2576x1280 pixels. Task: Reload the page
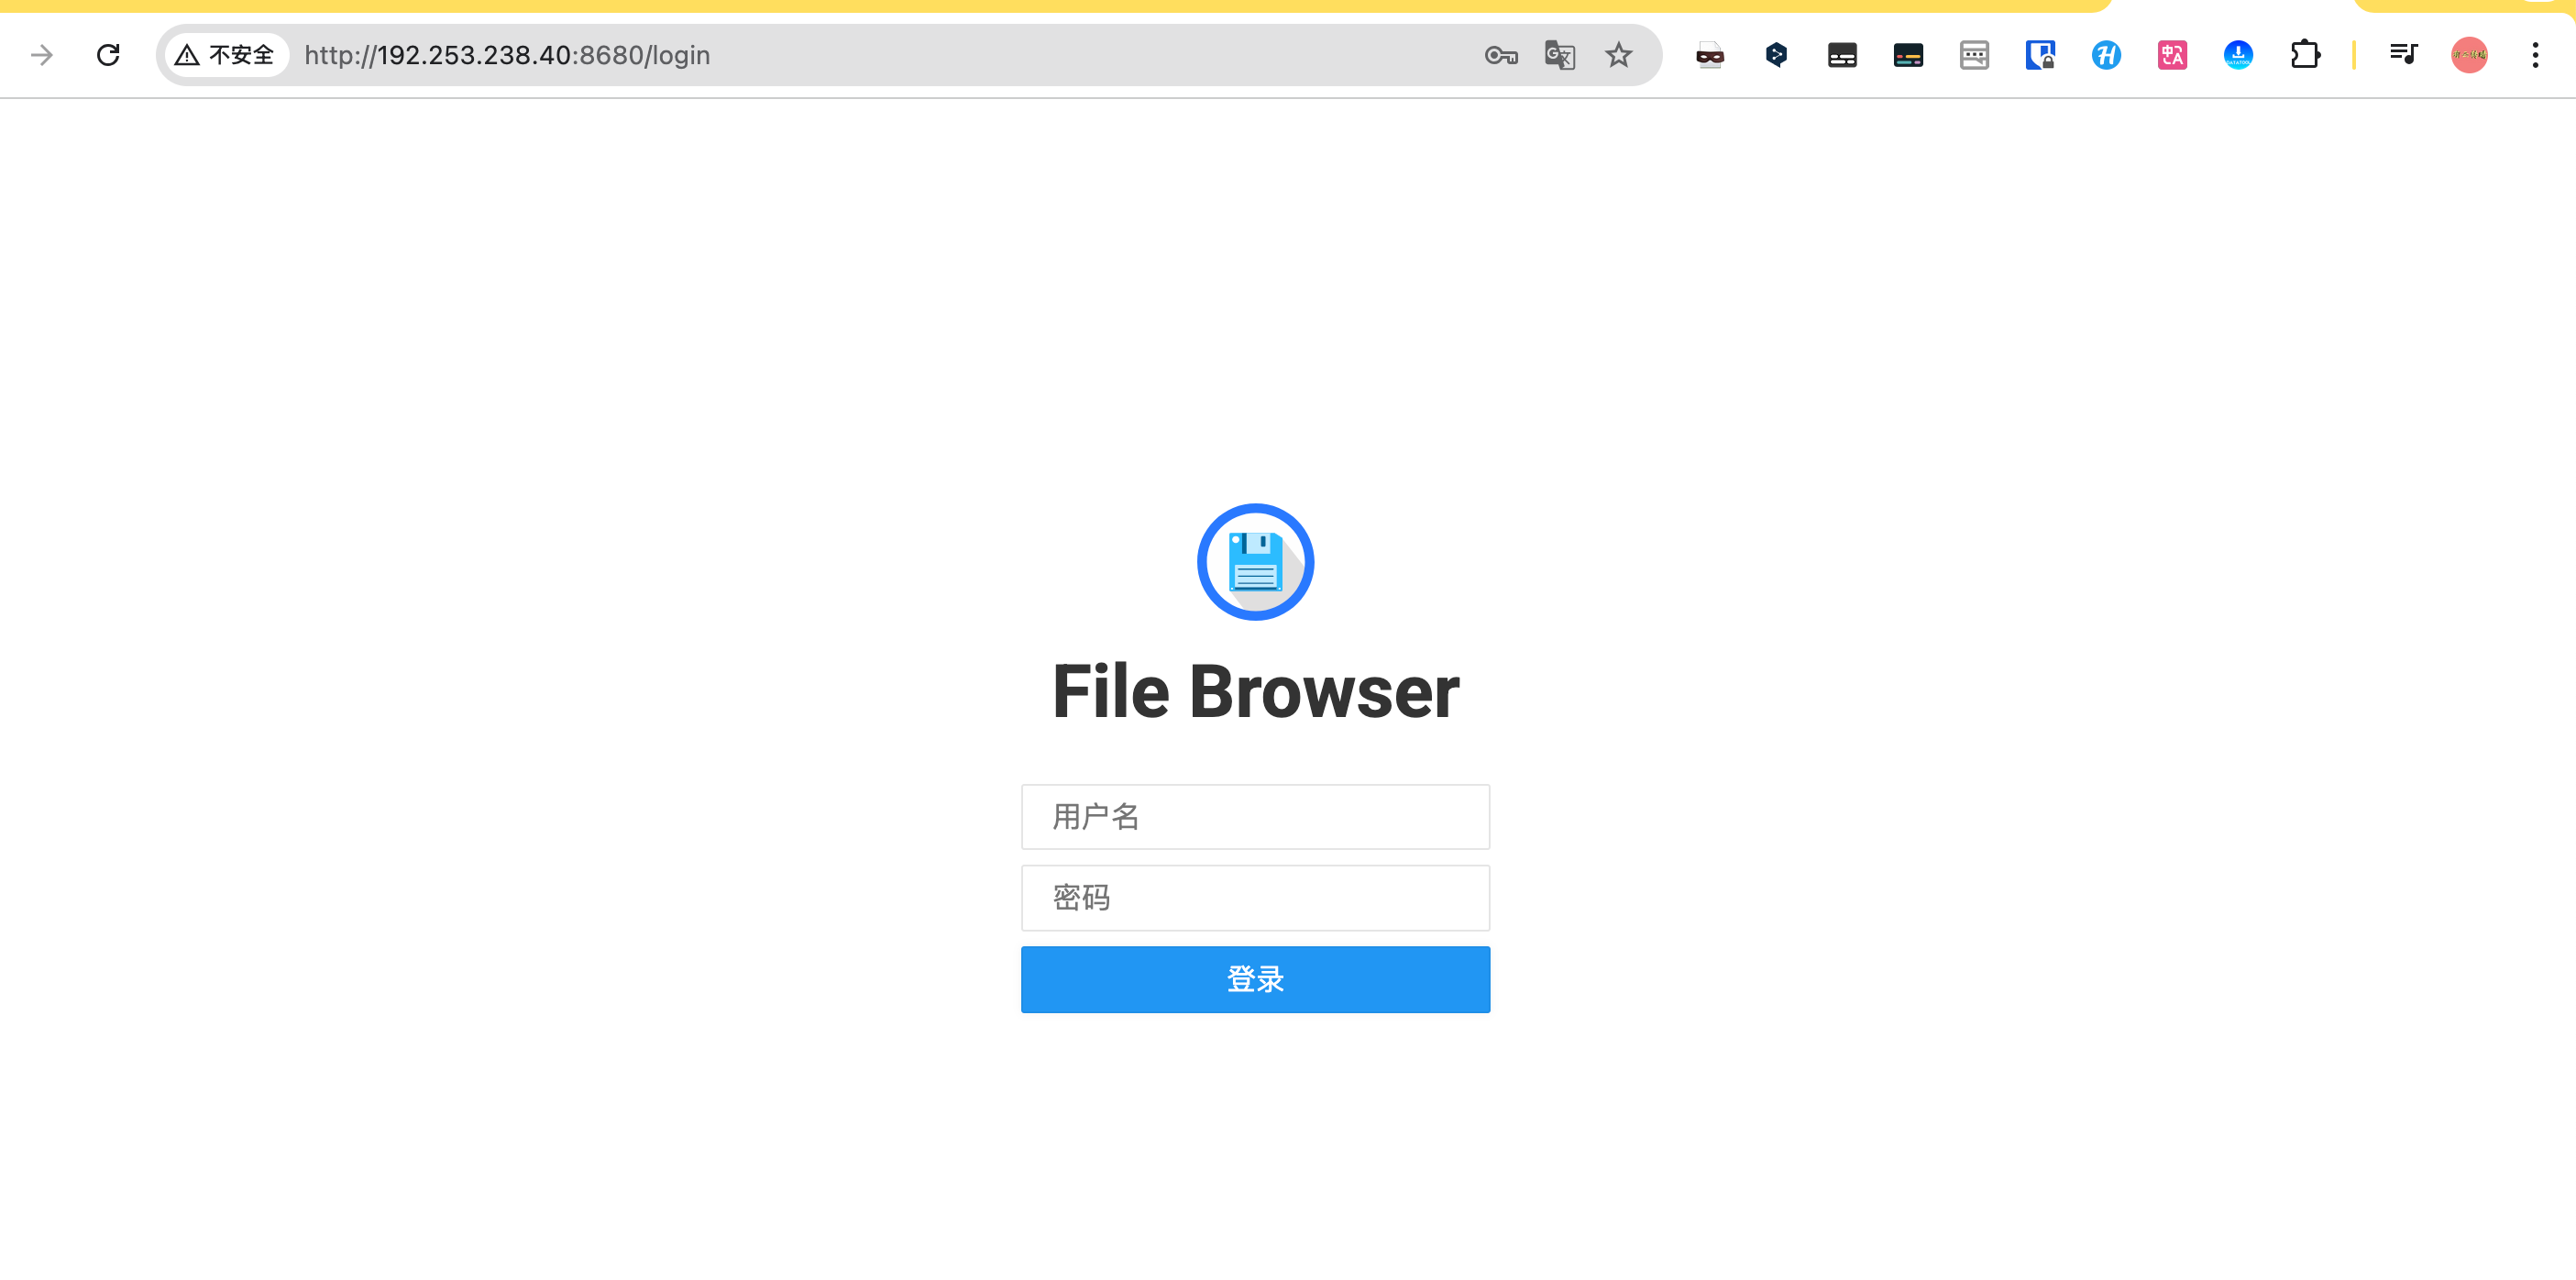coord(108,55)
